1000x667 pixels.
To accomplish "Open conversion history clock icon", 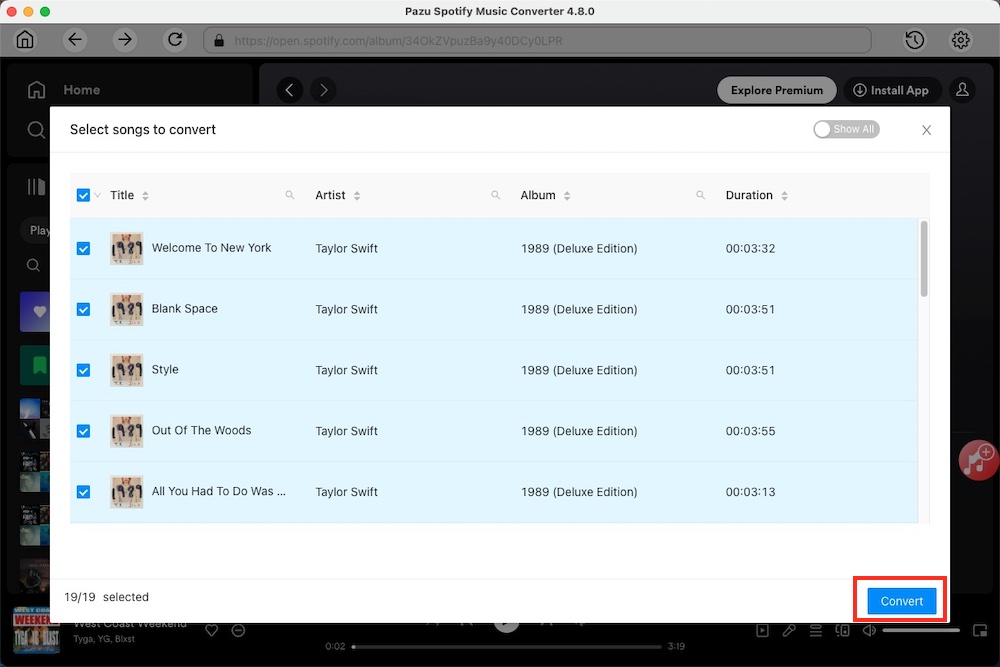I will (x=914, y=40).
